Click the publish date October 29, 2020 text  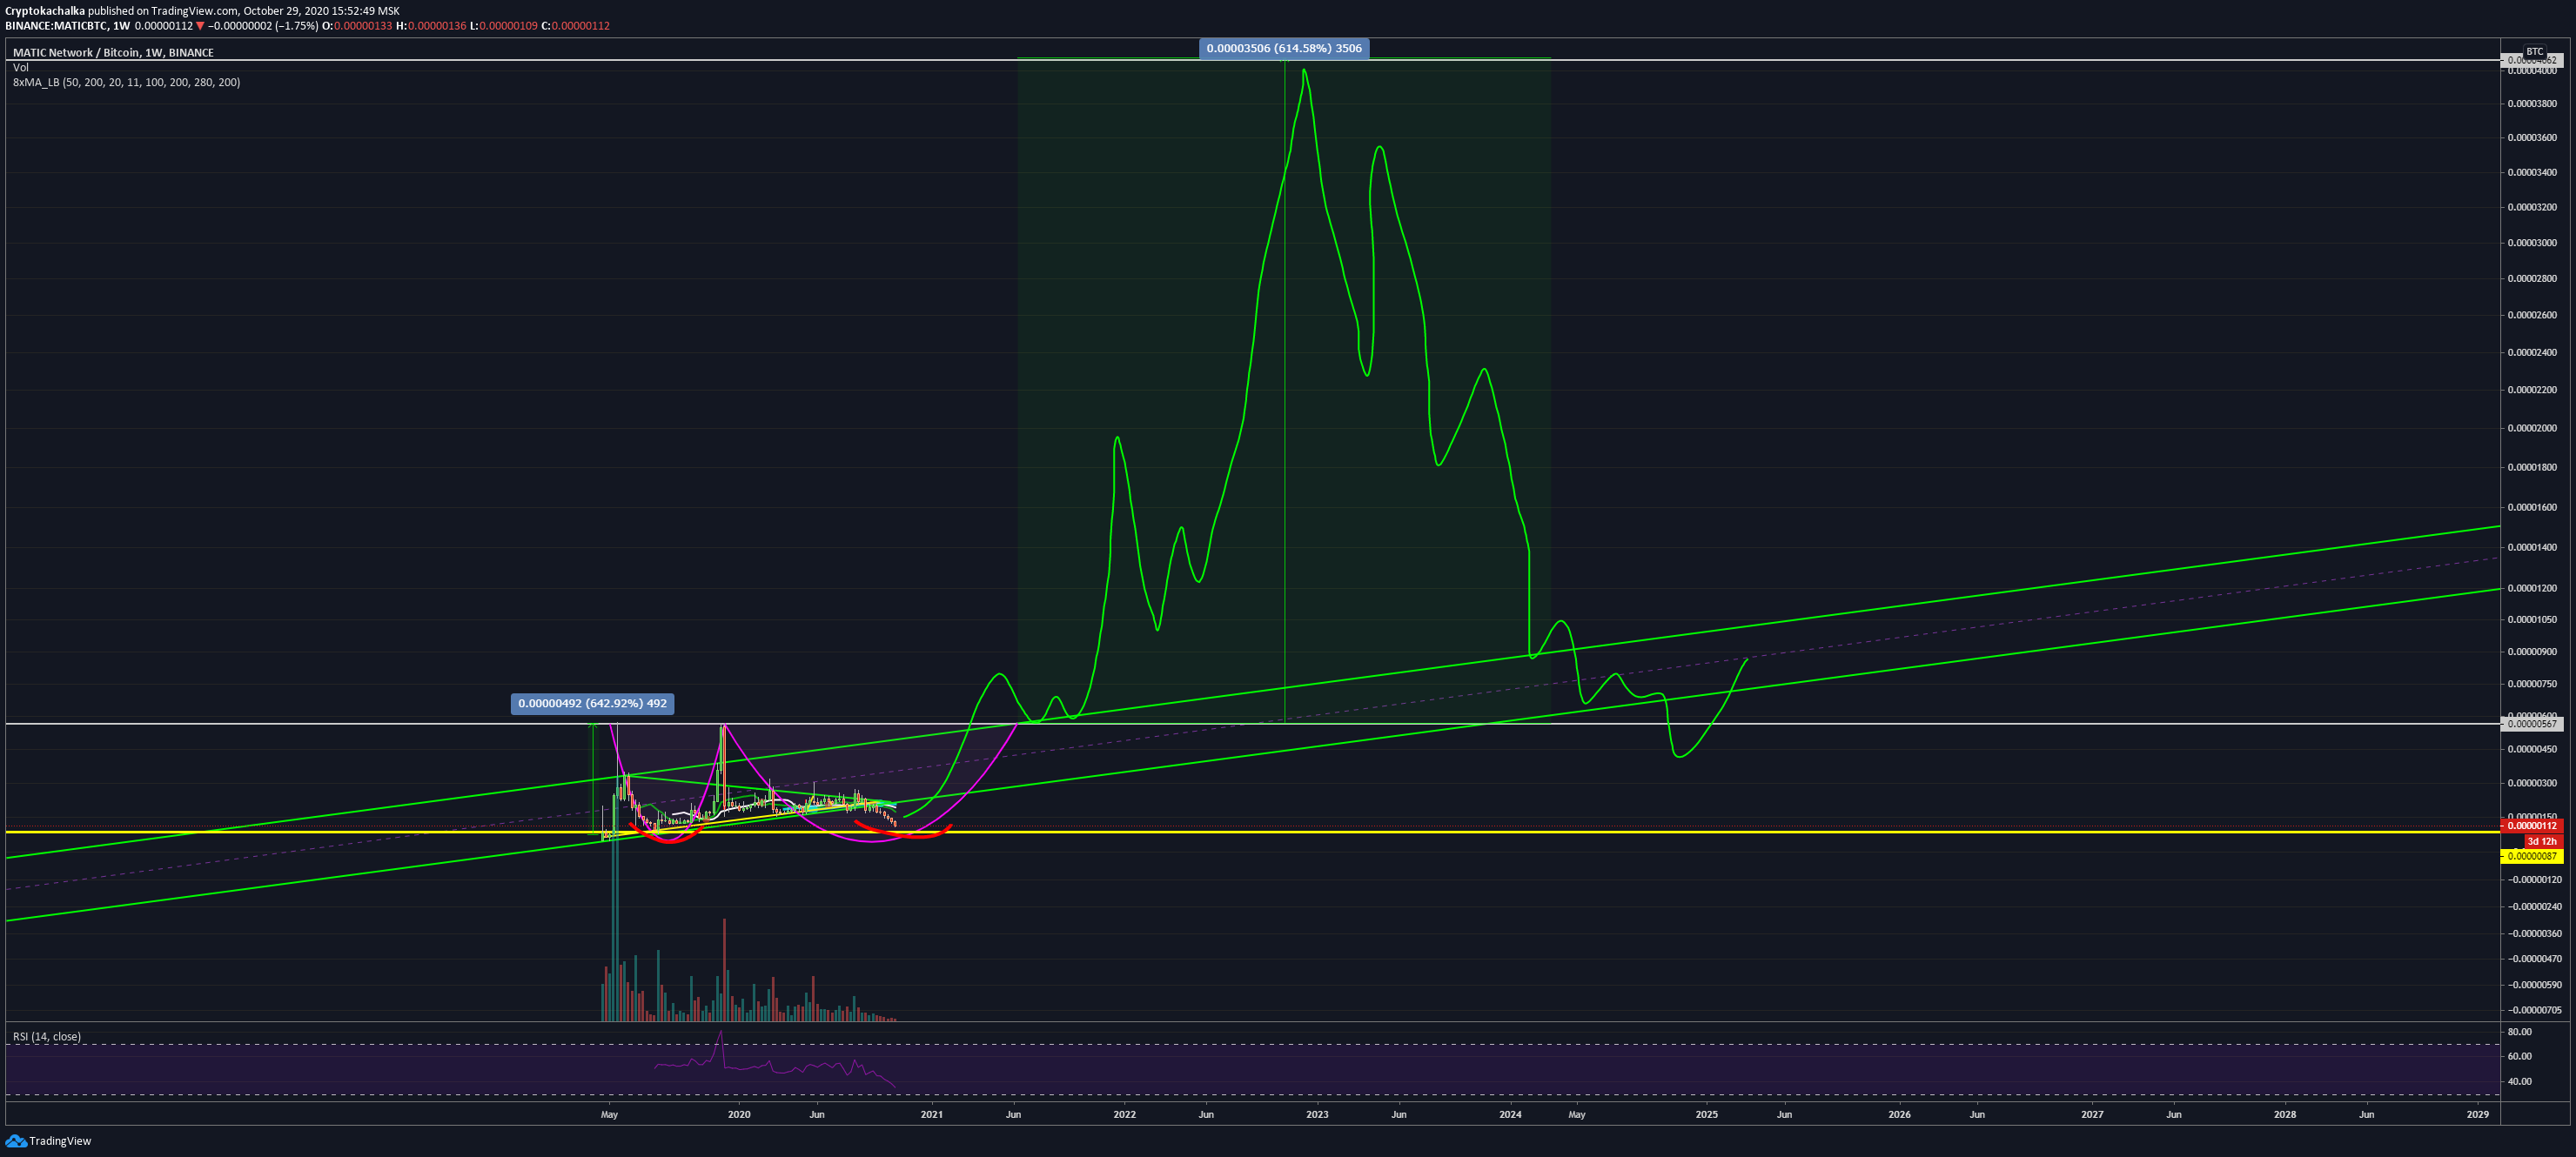point(286,11)
